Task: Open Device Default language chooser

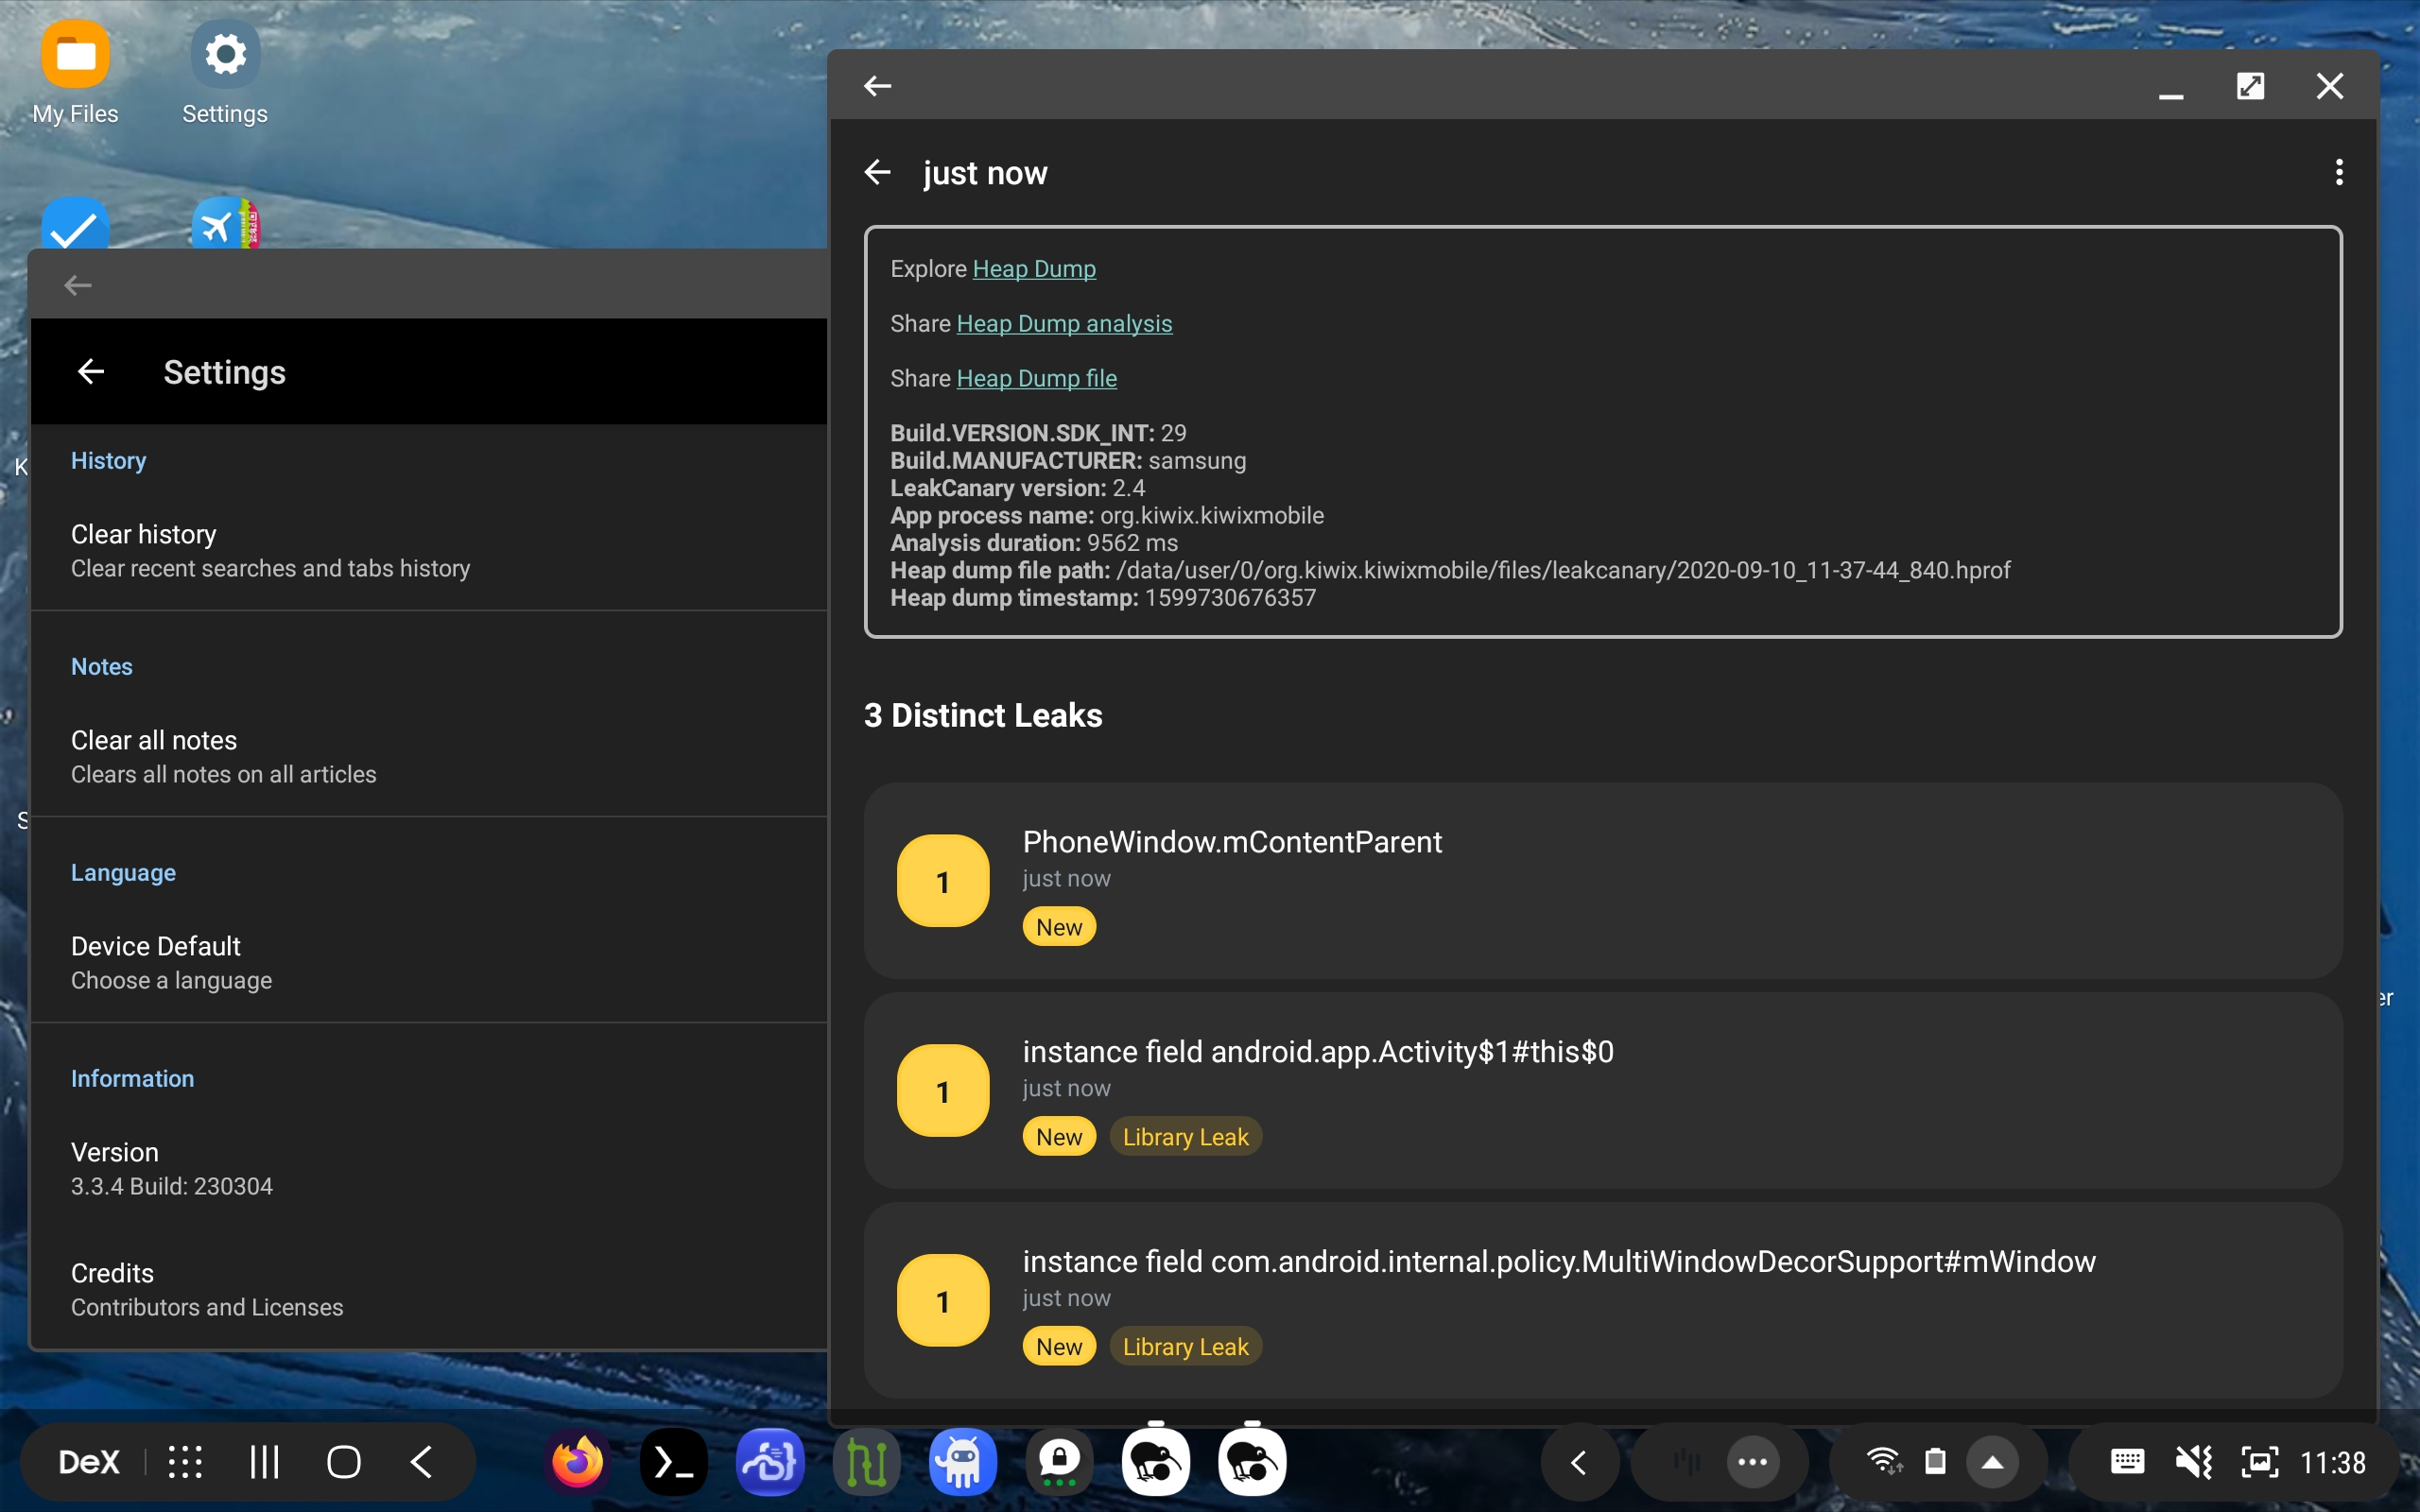Action: pyautogui.click(x=430, y=962)
